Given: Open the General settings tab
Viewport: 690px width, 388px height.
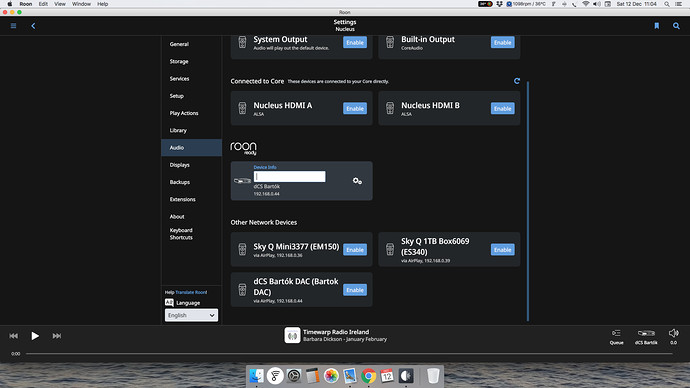Looking at the screenshot, I should point(191,44).
